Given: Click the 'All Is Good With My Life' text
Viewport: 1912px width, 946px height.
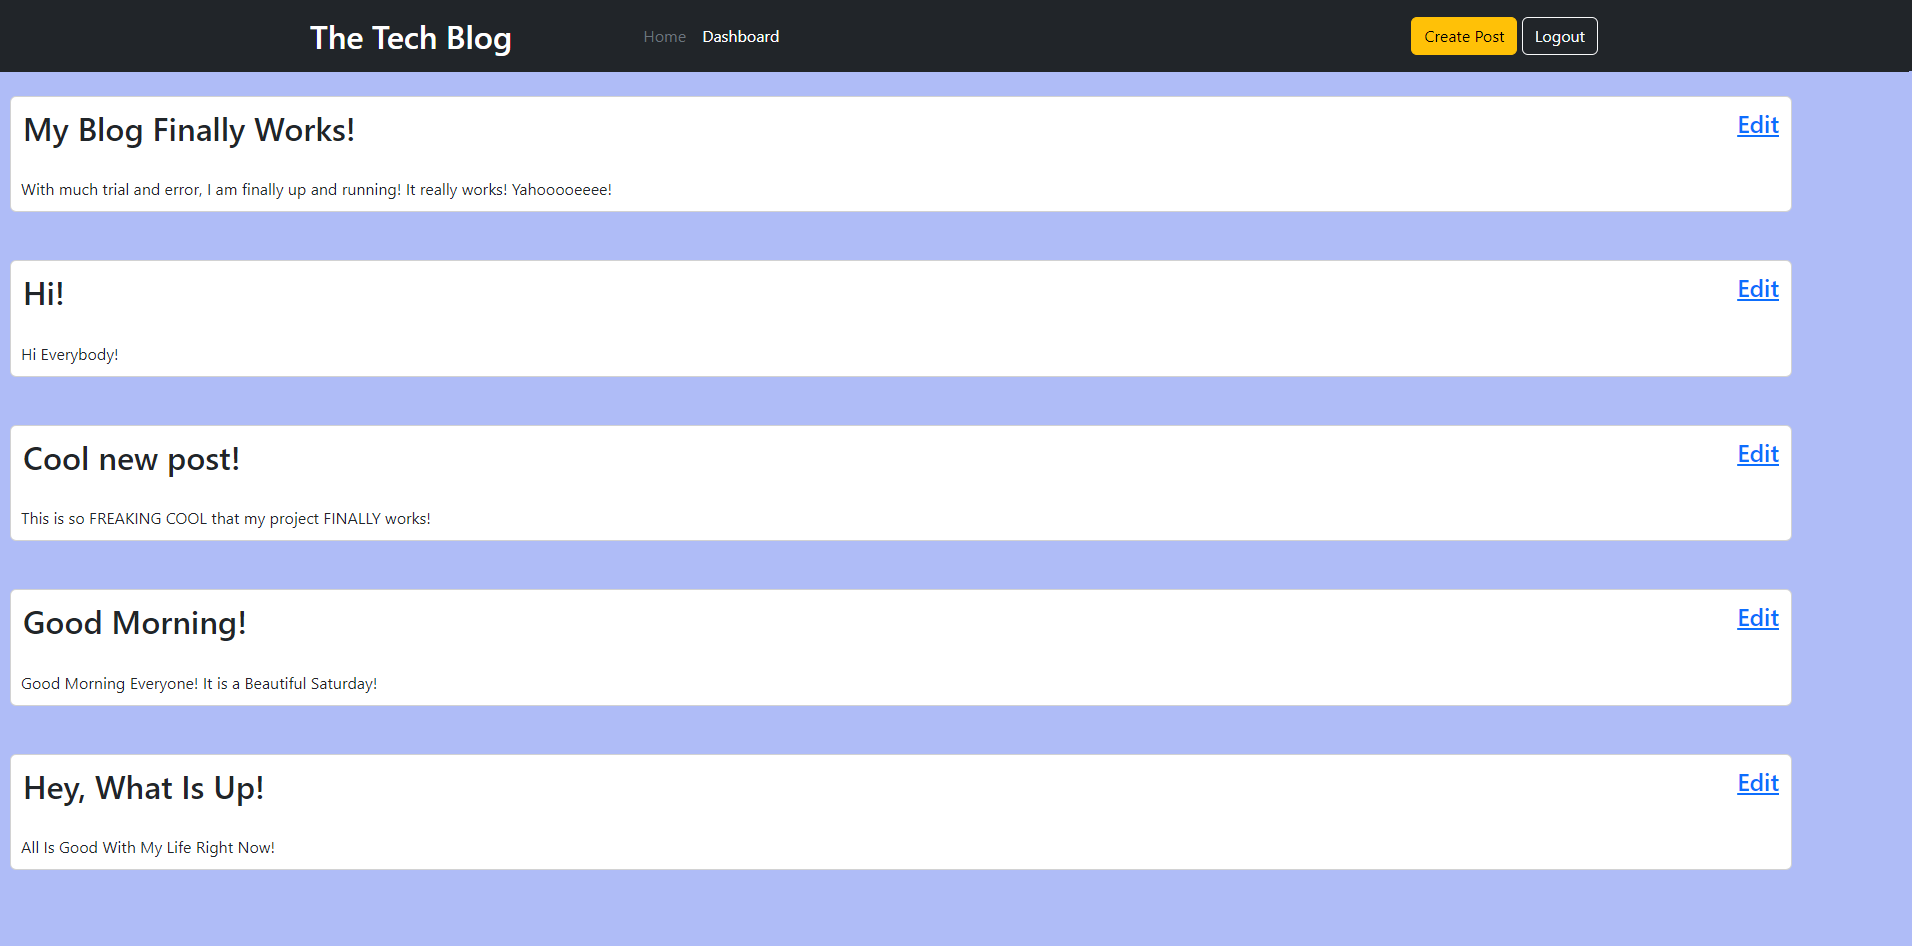Looking at the screenshot, I should tap(148, 847).
